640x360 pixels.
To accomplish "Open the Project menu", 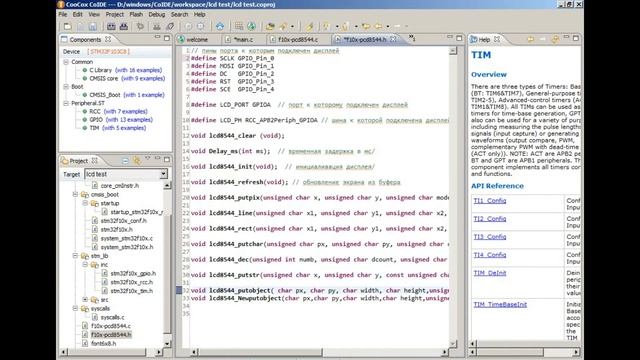I will coord(115,14).
